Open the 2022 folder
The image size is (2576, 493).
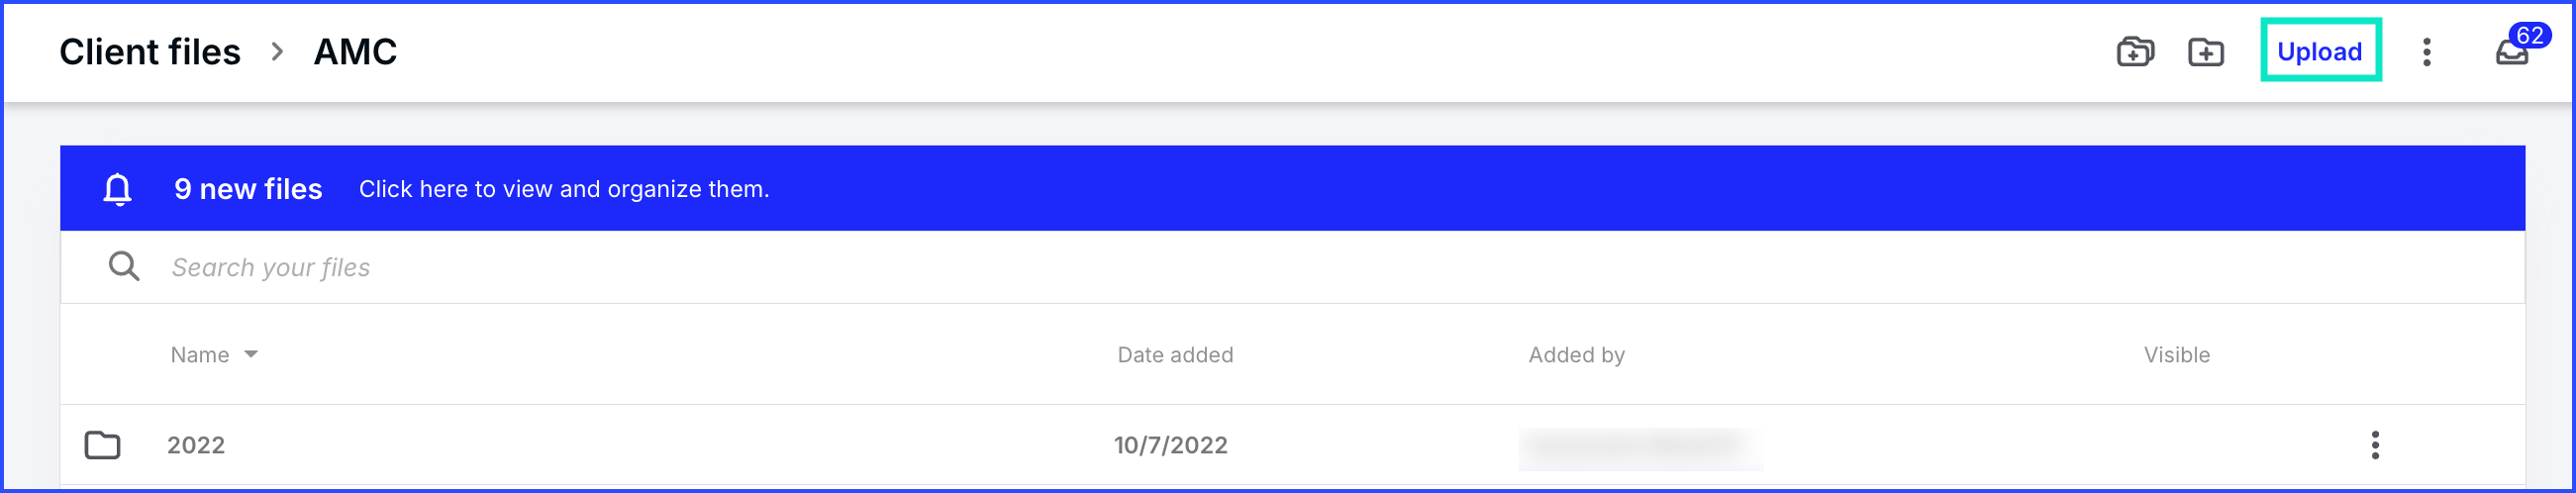click(196, 445)
